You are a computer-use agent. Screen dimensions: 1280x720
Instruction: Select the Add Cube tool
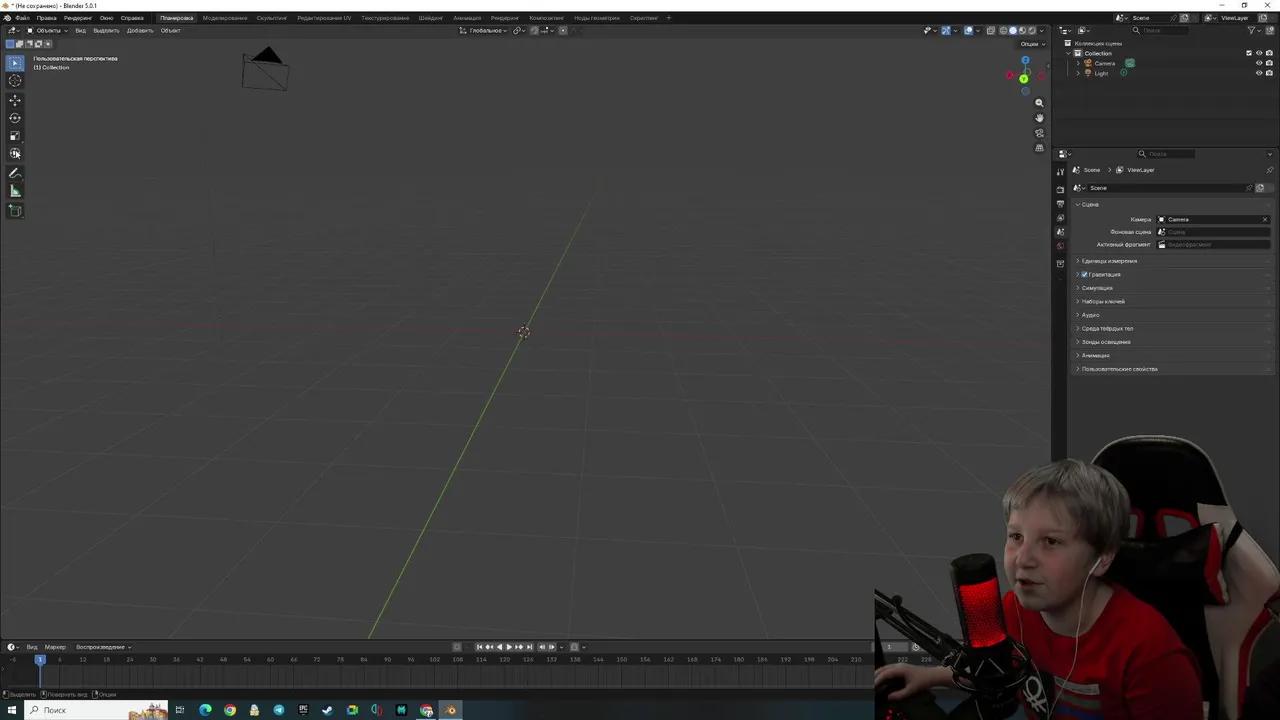[15, 211]
